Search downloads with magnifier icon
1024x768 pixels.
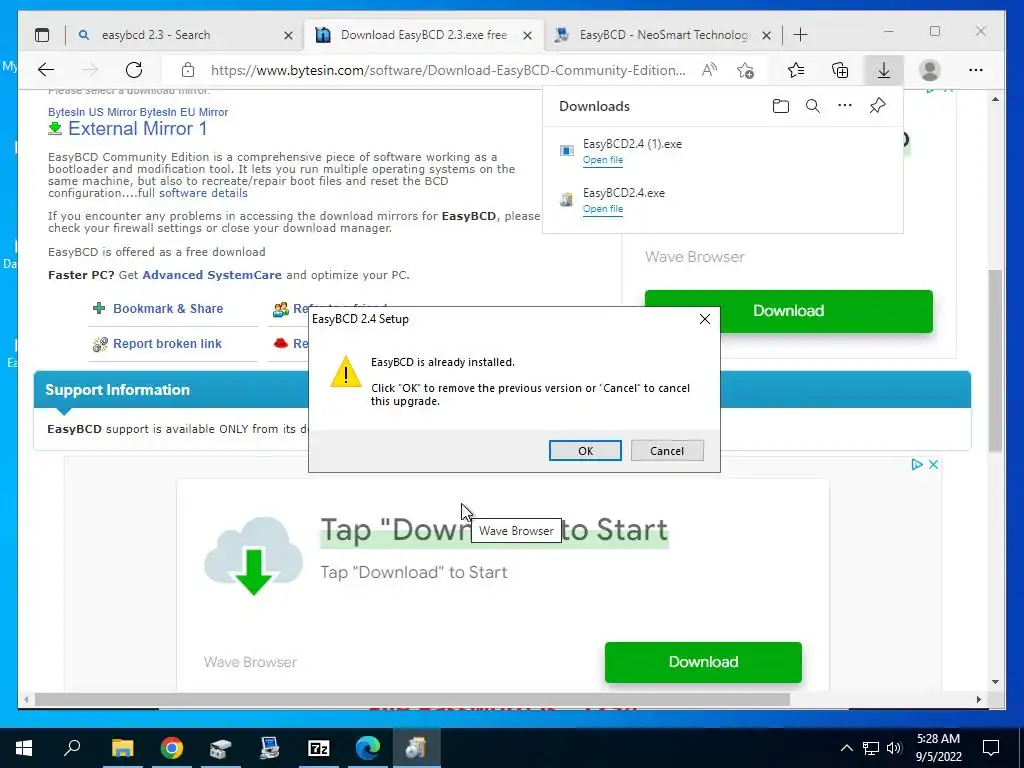point(812,106)
